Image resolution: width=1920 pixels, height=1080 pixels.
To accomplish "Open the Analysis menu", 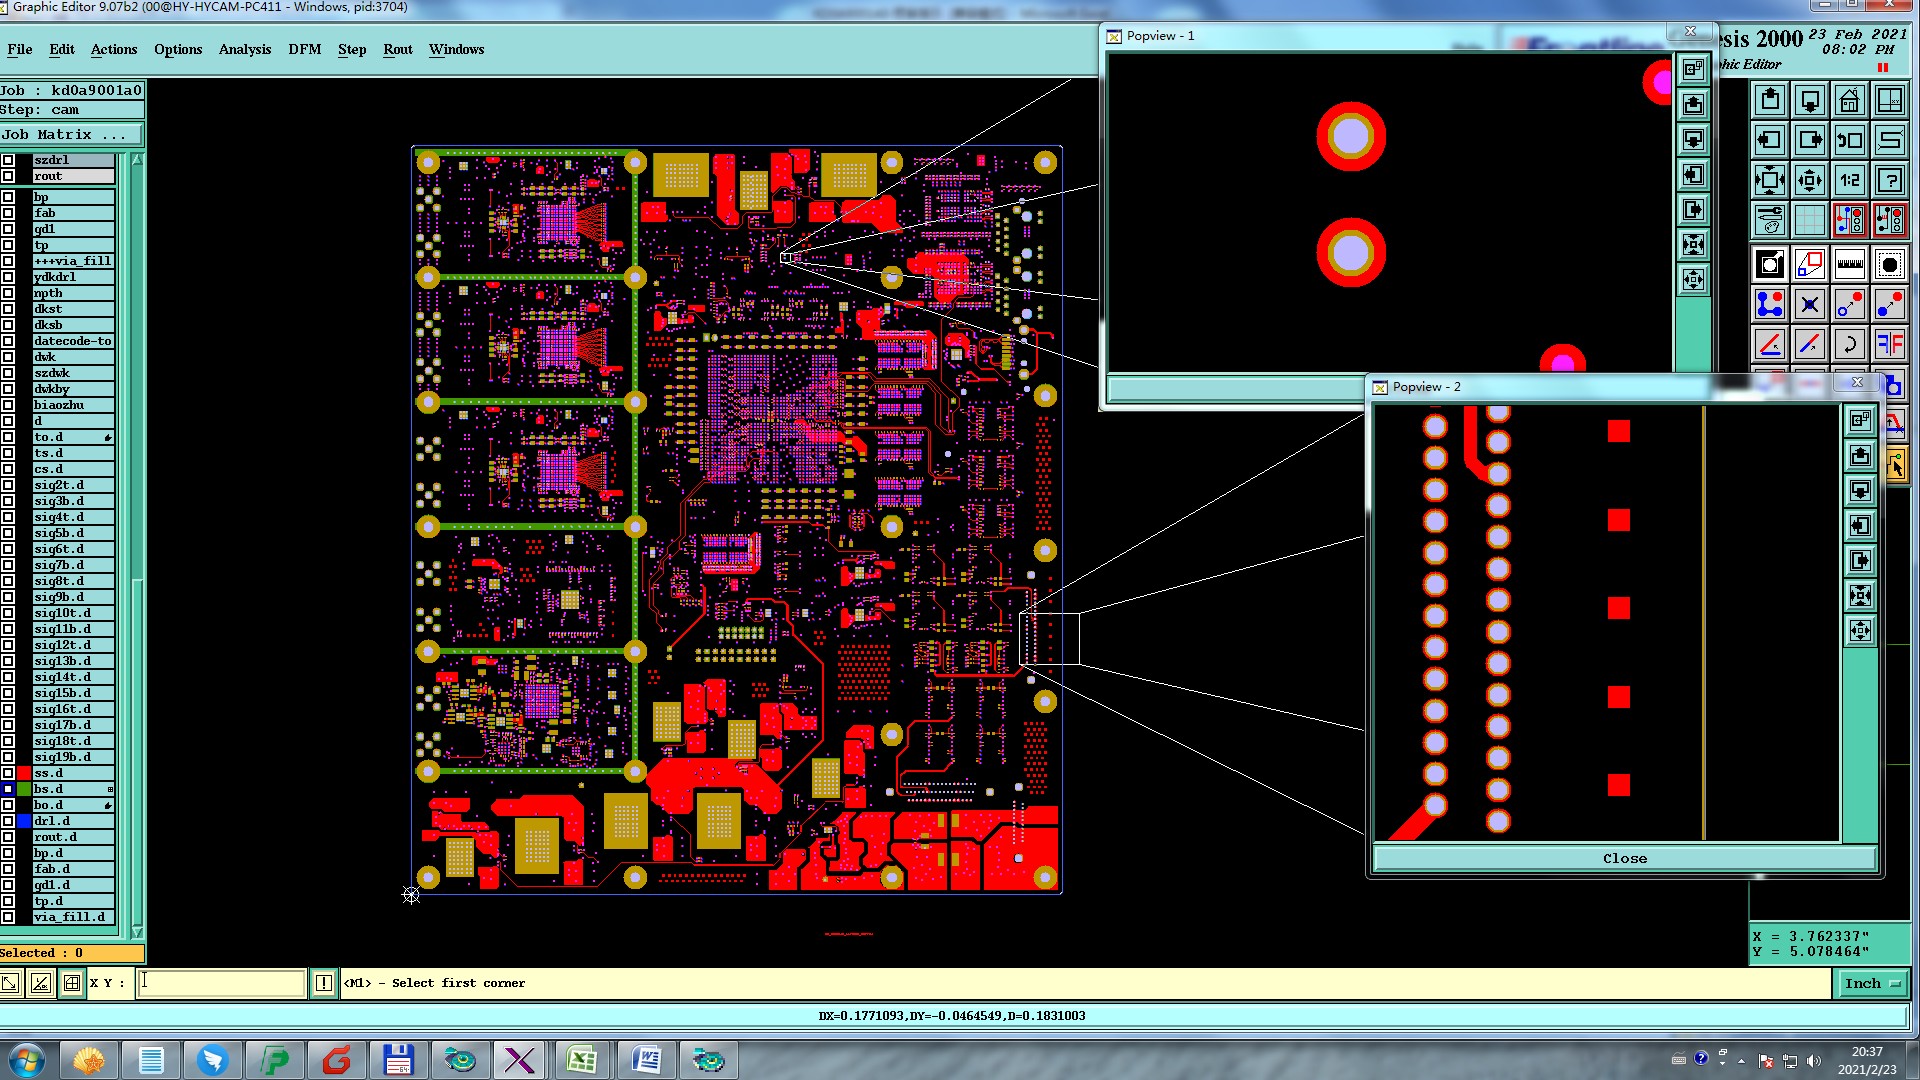I will tap(244, 49).
